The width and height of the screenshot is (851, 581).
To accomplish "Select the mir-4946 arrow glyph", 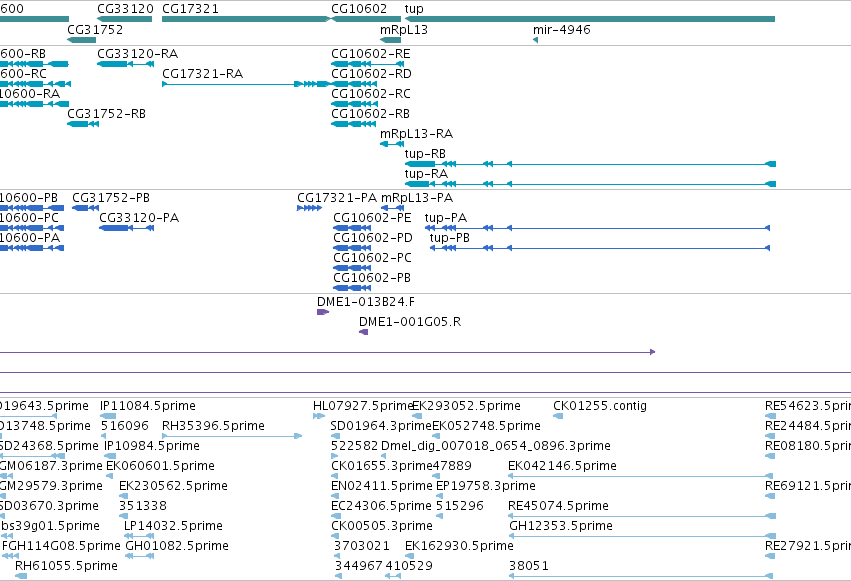I will point(536,40).
